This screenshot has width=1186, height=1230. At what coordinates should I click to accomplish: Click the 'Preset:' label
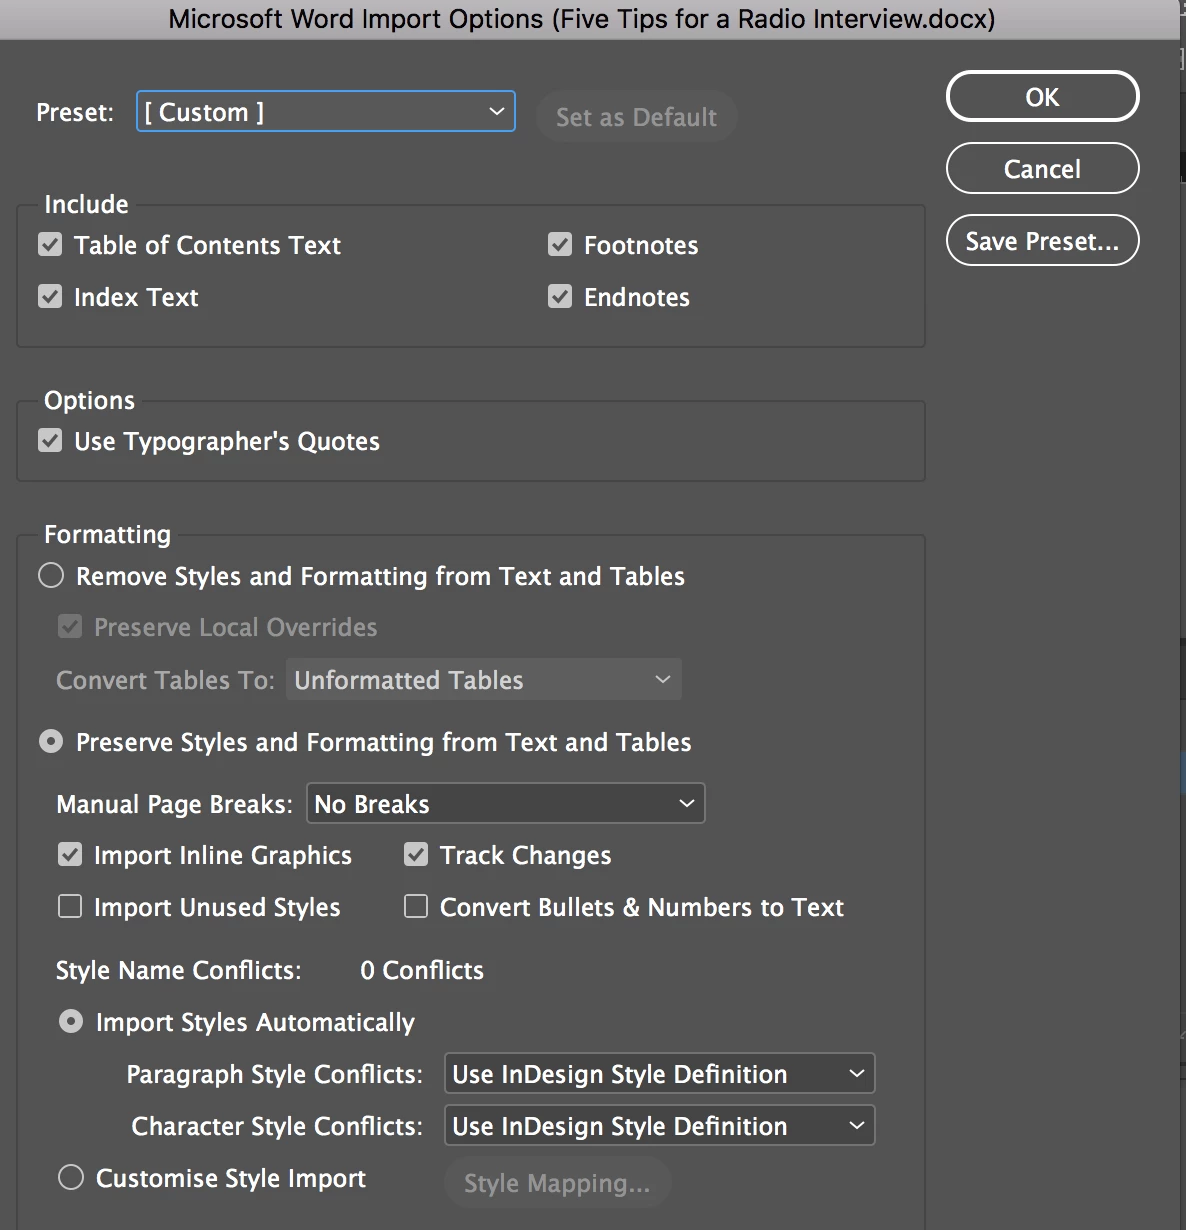(75, 112)
